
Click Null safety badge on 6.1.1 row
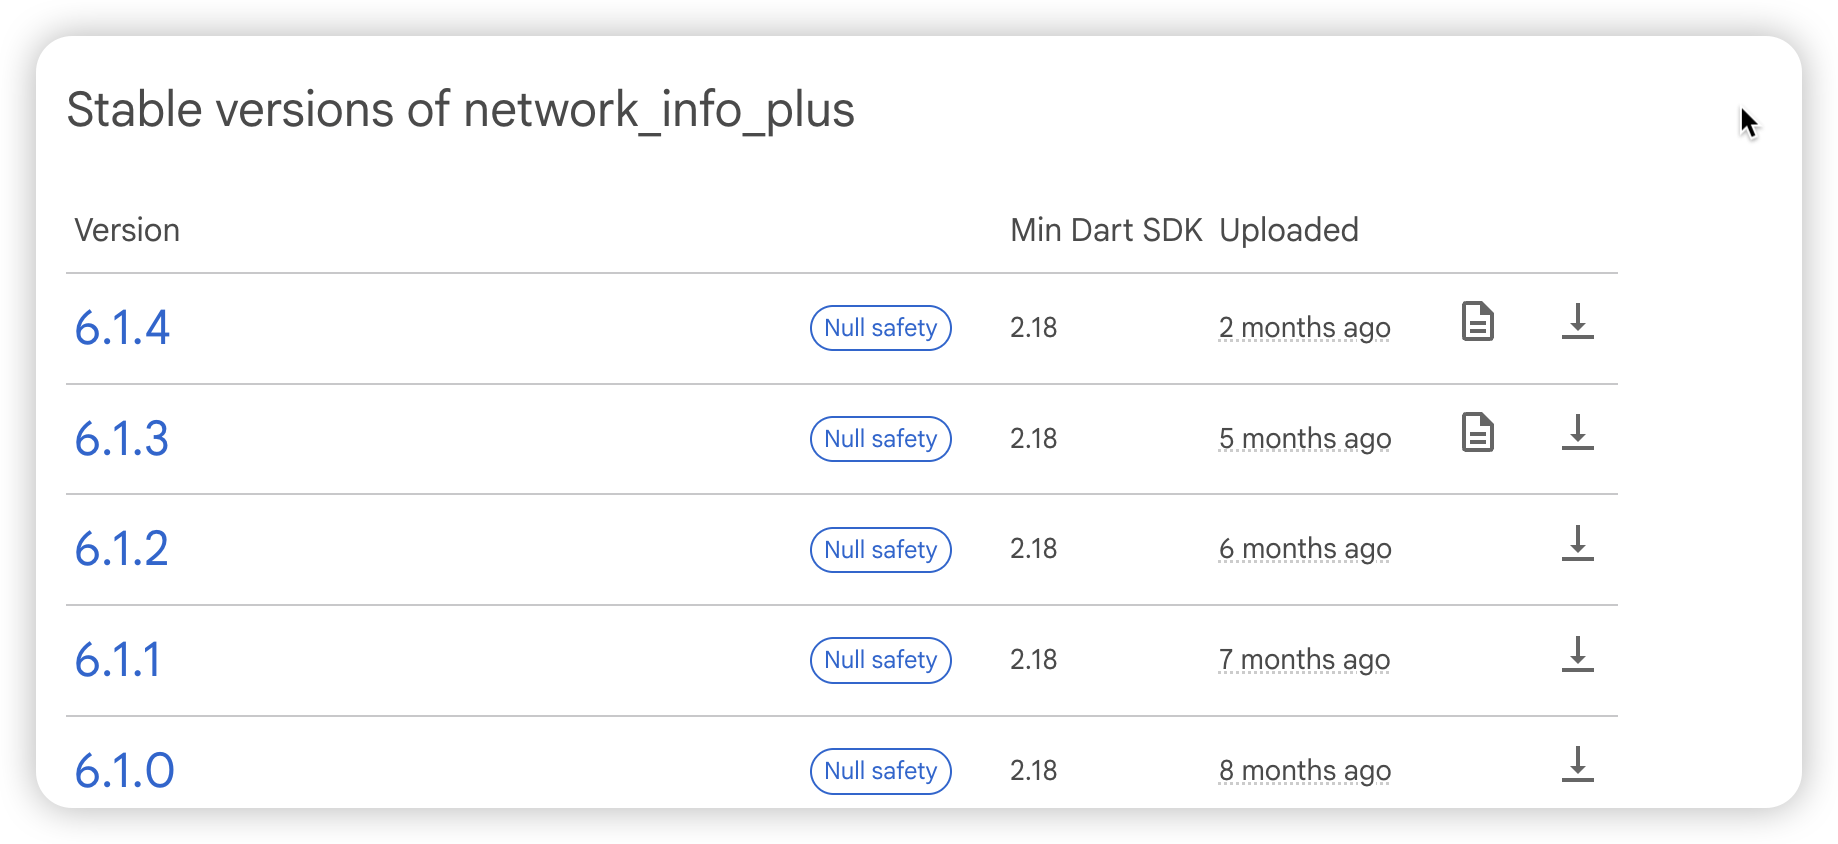coord(880,660)
